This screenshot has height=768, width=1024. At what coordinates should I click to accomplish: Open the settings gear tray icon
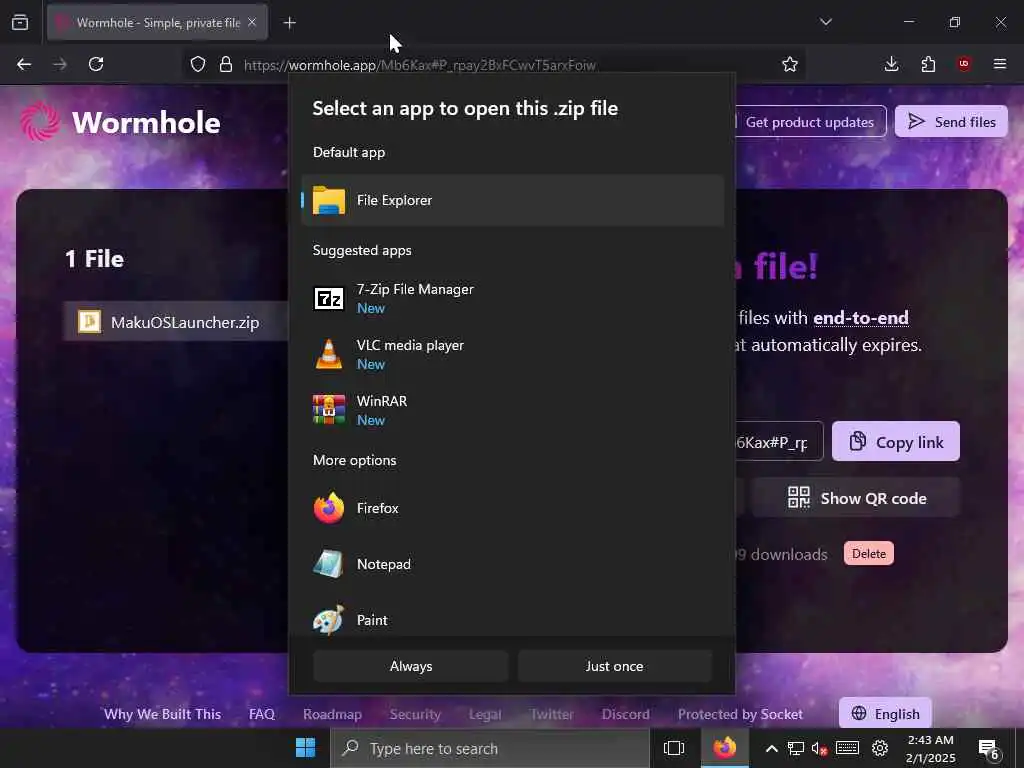coord(880,748)
